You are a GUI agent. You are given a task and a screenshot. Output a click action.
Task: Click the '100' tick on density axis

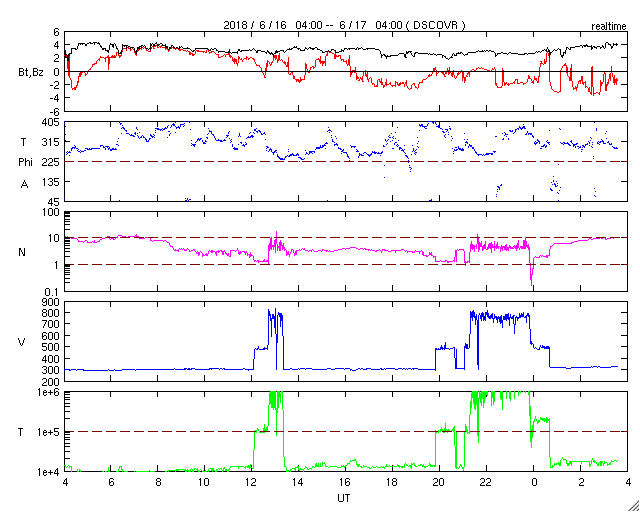tap(52, 213)
